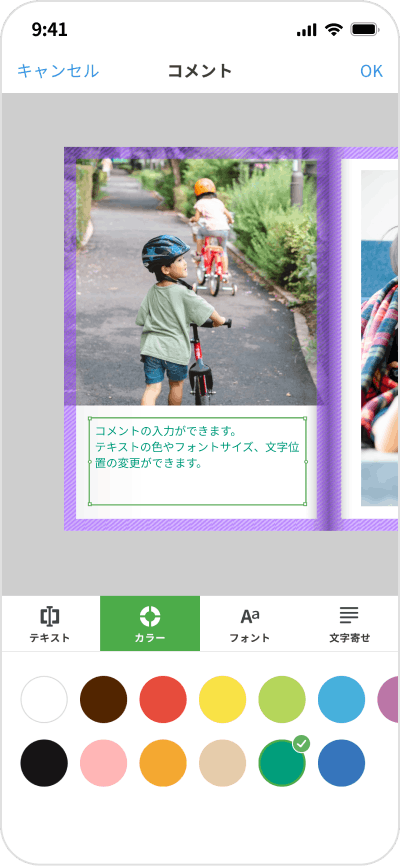Tap the color wheel icon above カラー
This screenshot has height=866, width=400.
tap(150, 615)
